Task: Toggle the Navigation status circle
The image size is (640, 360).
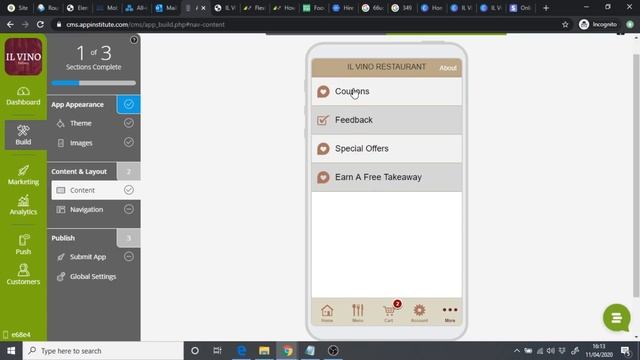Action: pos(129,209)
